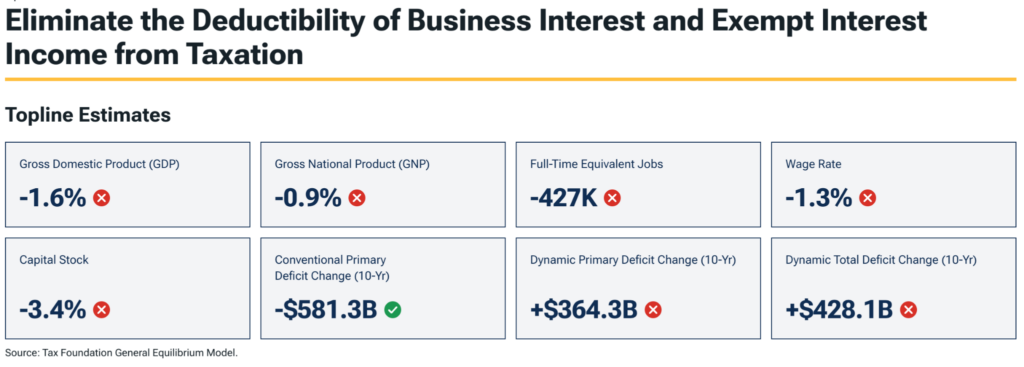1024x367 pixels.
Task: Click the green checkmark icon beside -$581.3B
Action: (x=392, y=310)
